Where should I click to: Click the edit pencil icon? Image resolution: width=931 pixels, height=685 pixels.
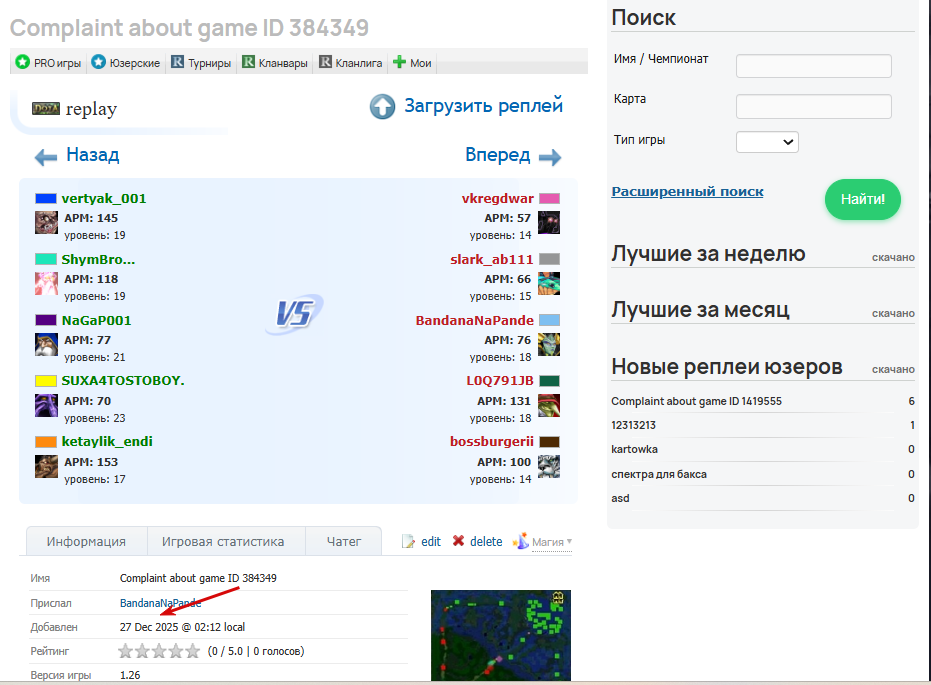pyautogui.click(x=408, y=541)
